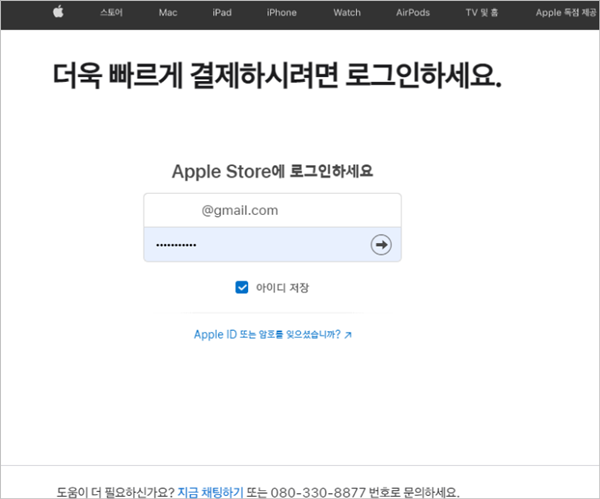
Task: Open the iPhone menu item
Action: [282, 13]
